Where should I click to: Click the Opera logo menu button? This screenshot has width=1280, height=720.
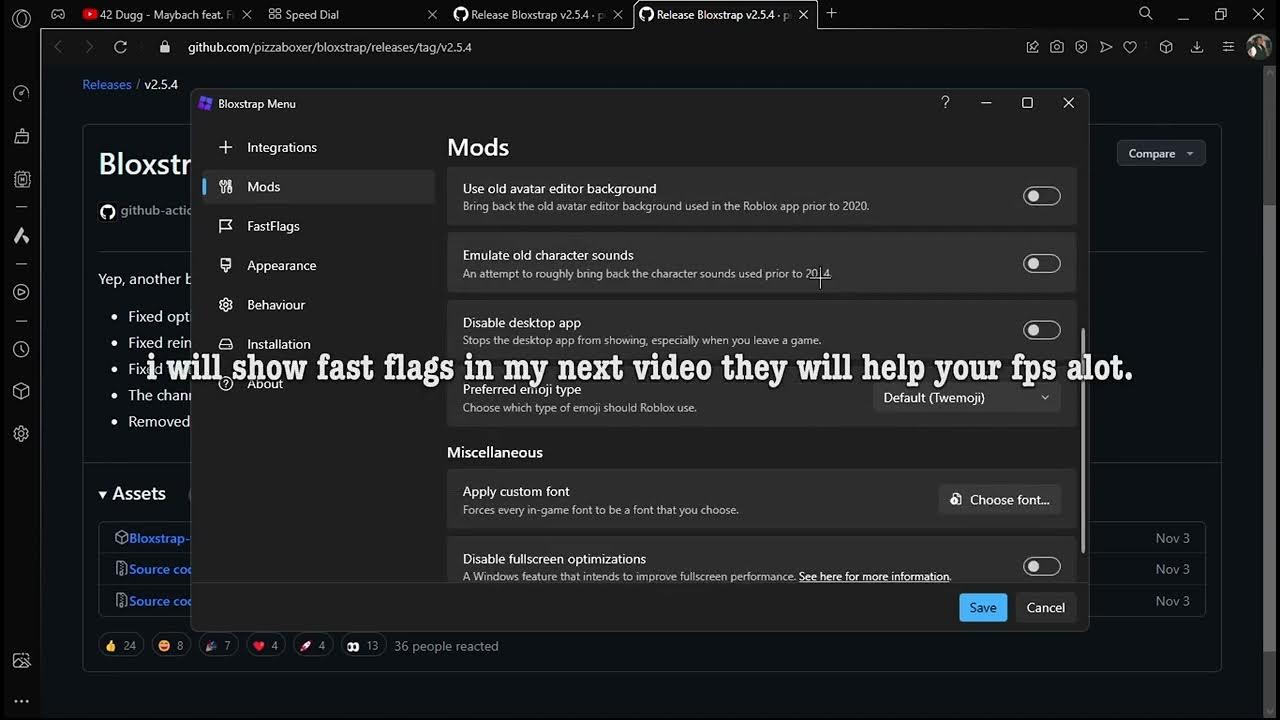[x=21, y=16]
